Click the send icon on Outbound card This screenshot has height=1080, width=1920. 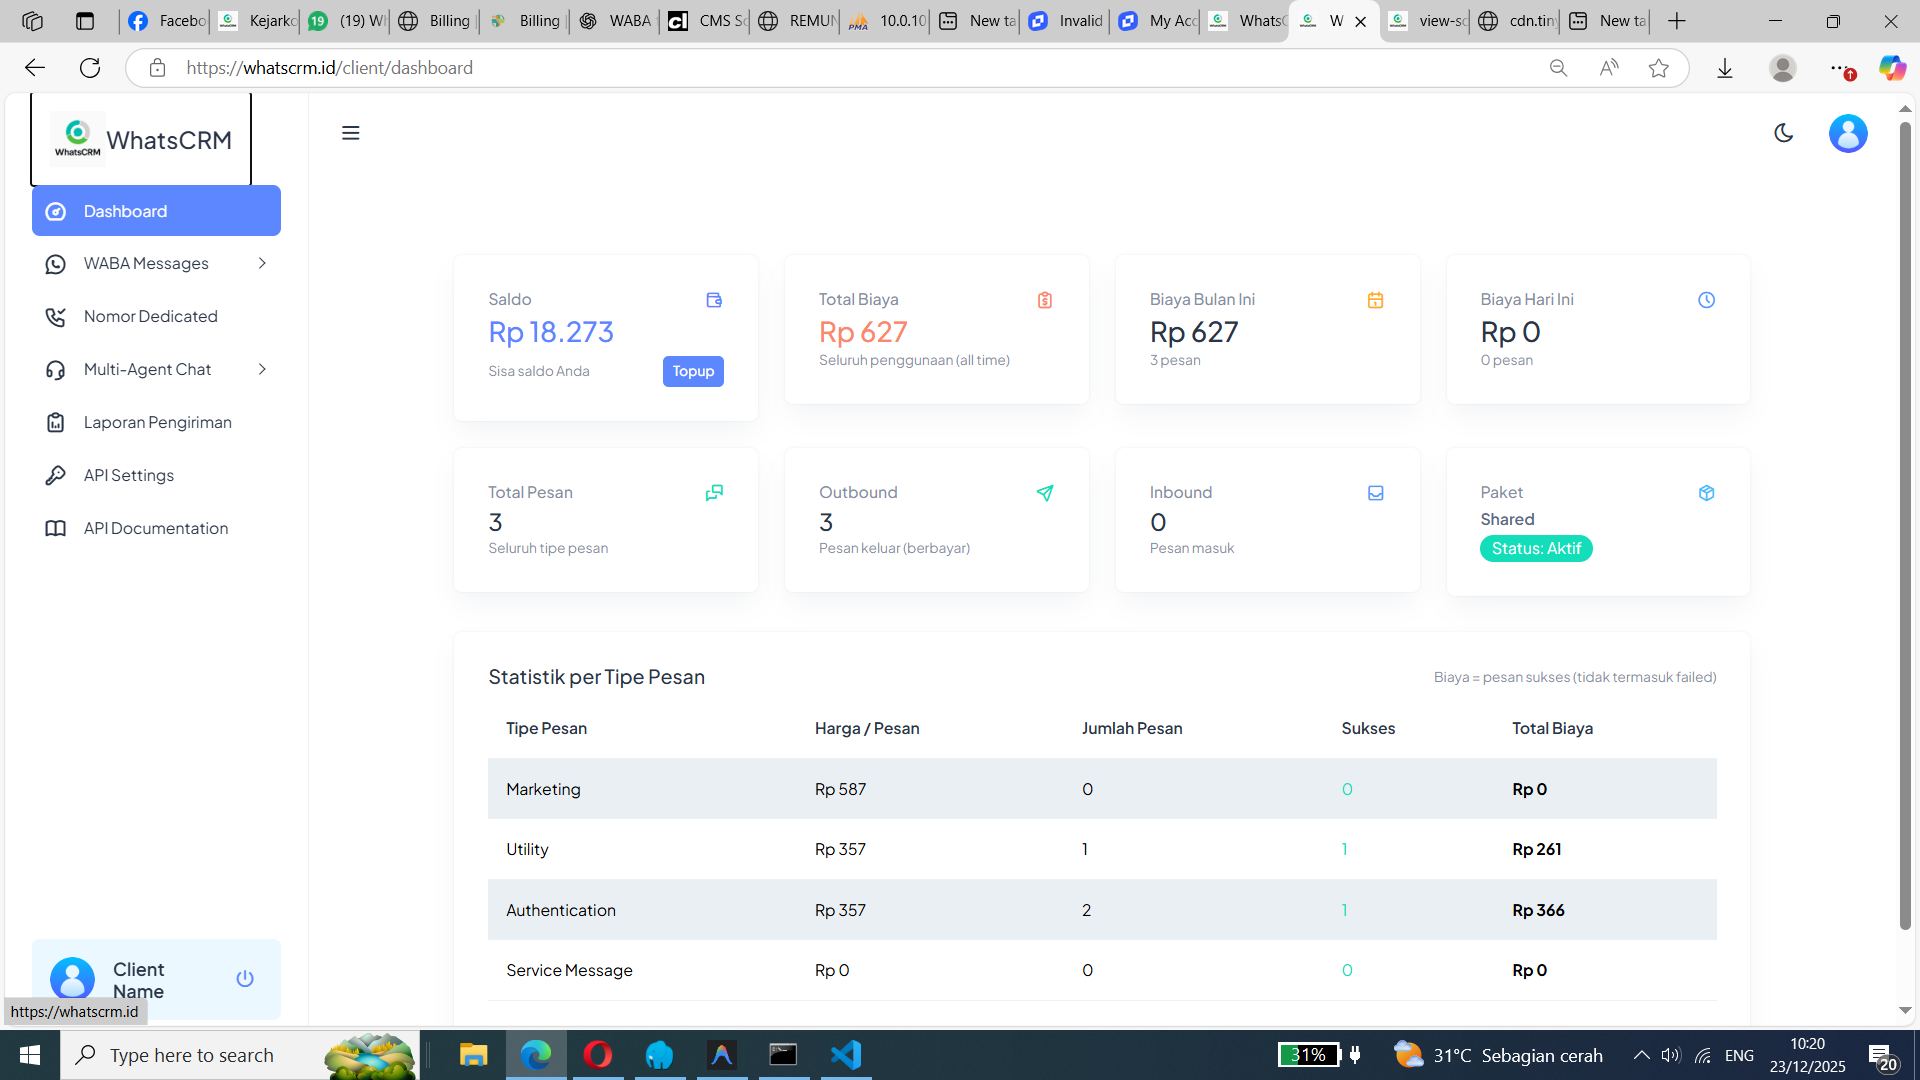(x=1045, y=493)
